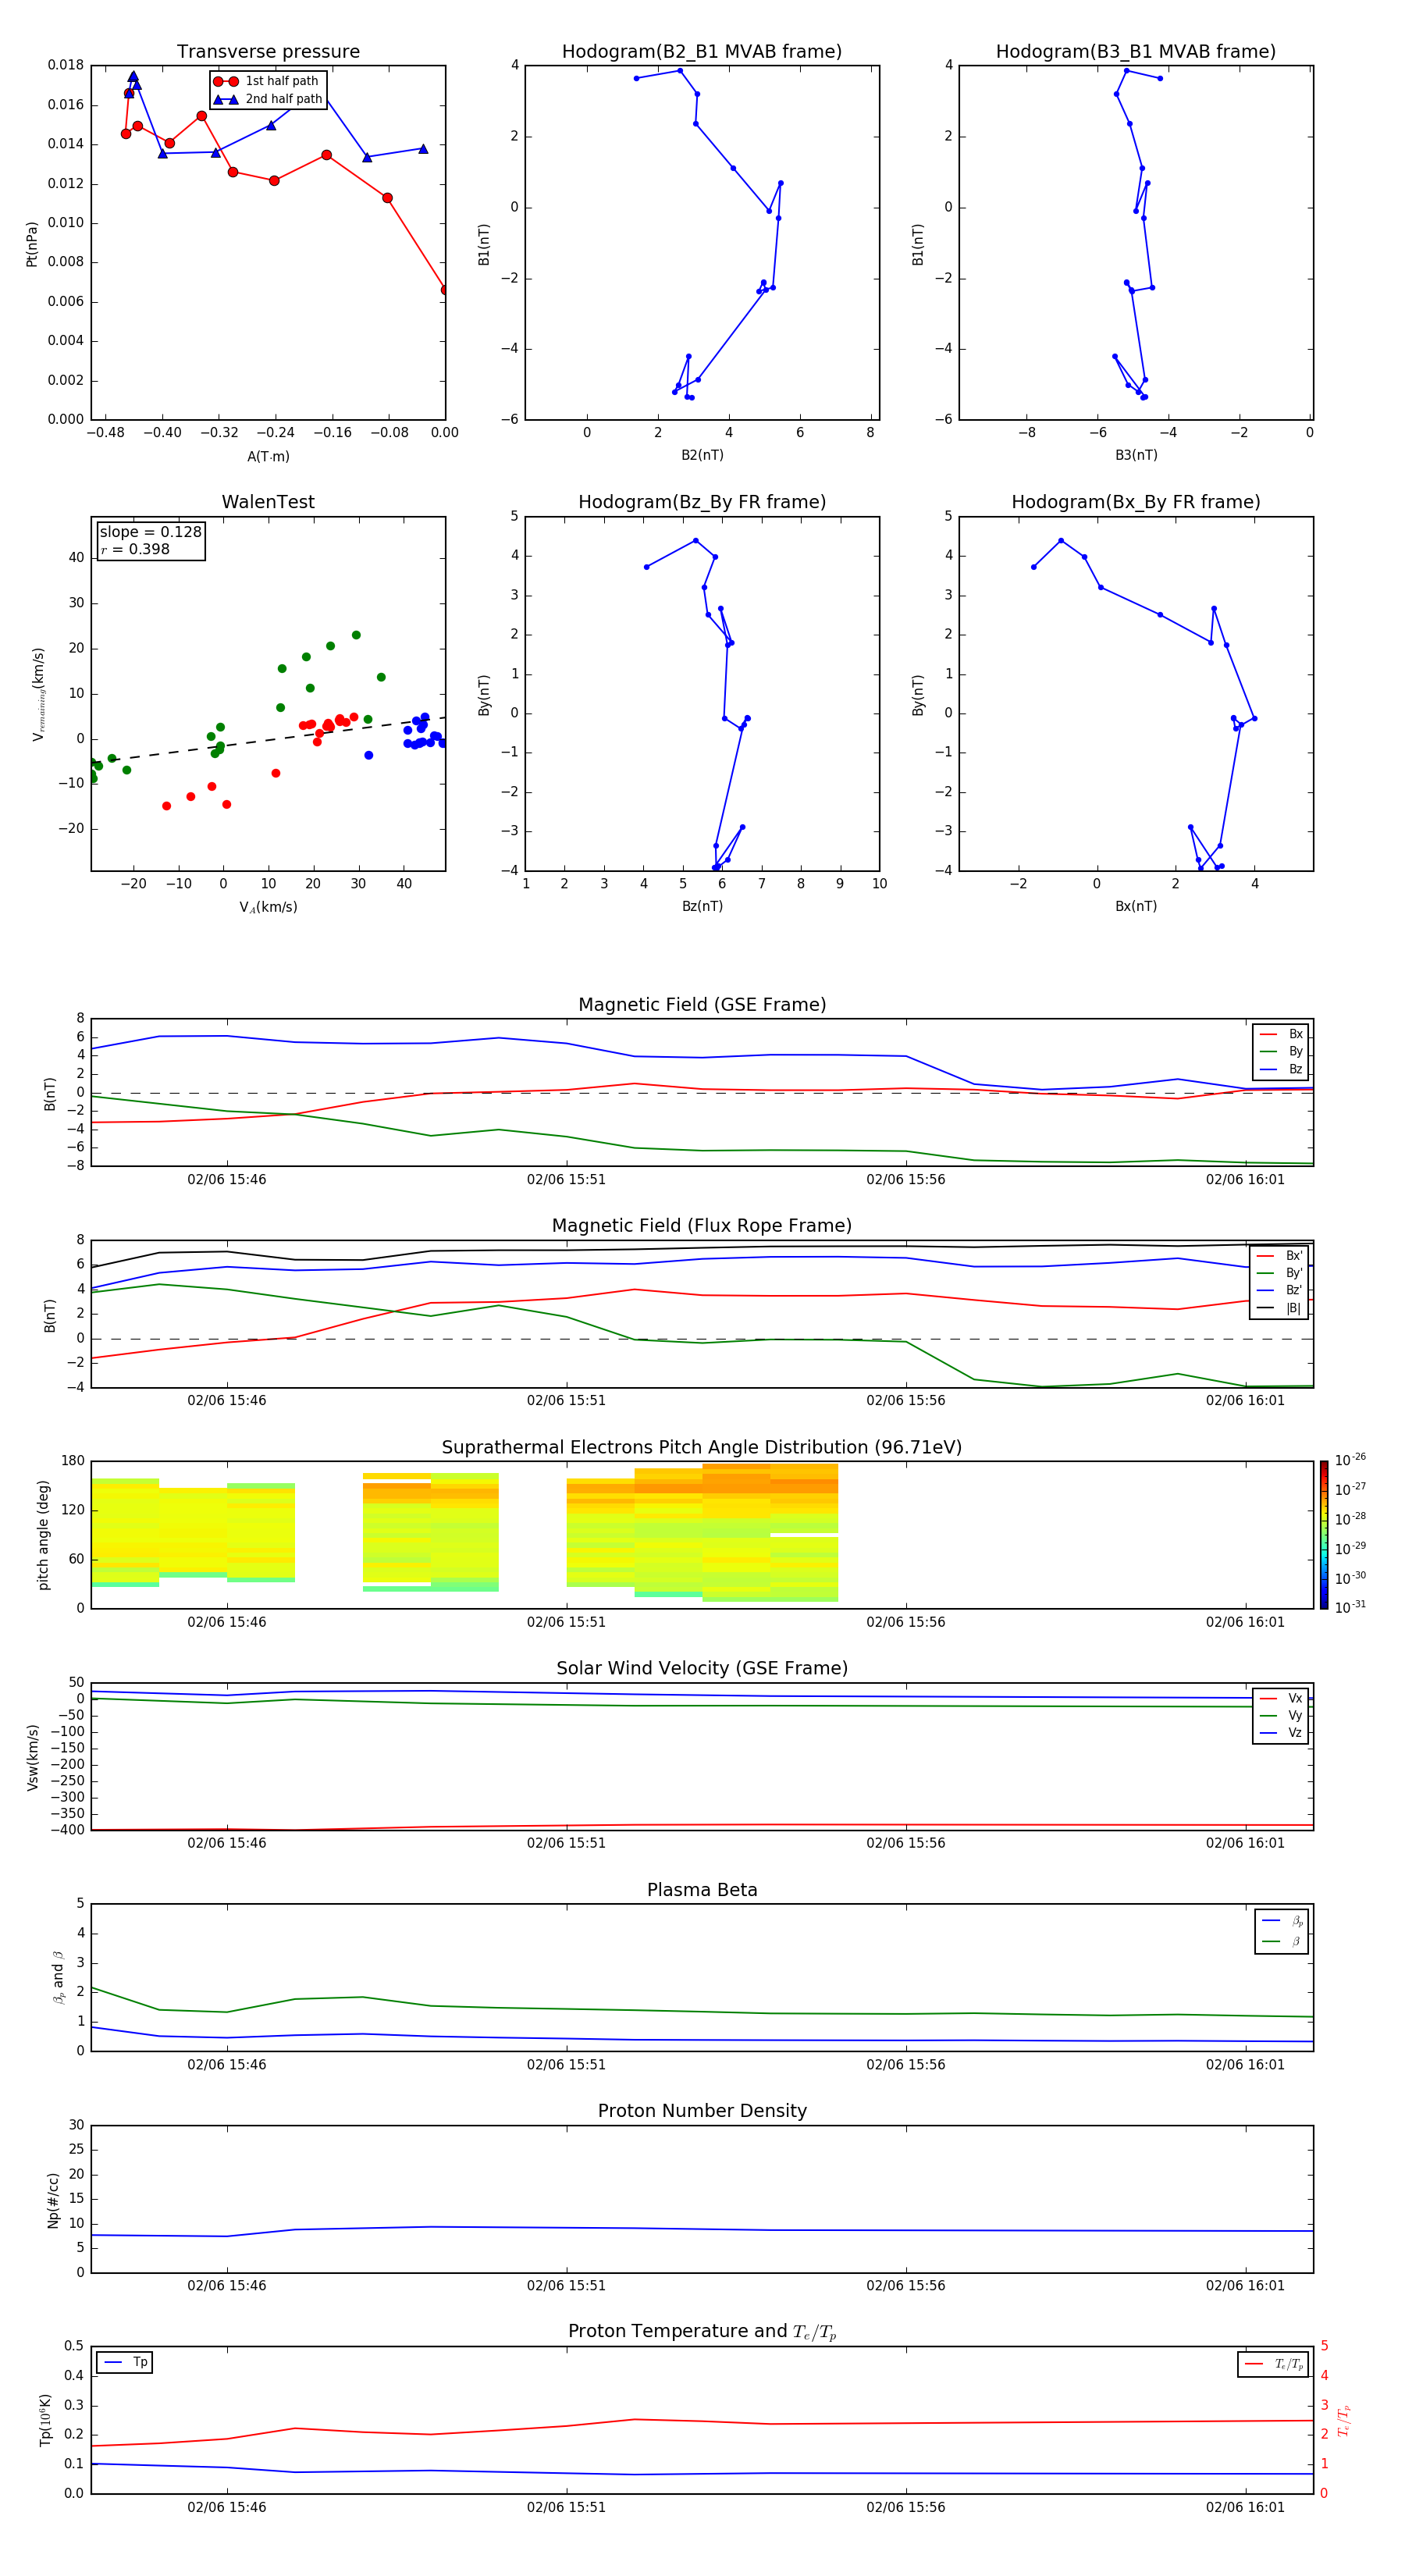This screenshot has height=2576, width=1405.
Task: Click the 'Hodogram(B3_B1 MVAB frame)' title
Action: pos(1136,52)
